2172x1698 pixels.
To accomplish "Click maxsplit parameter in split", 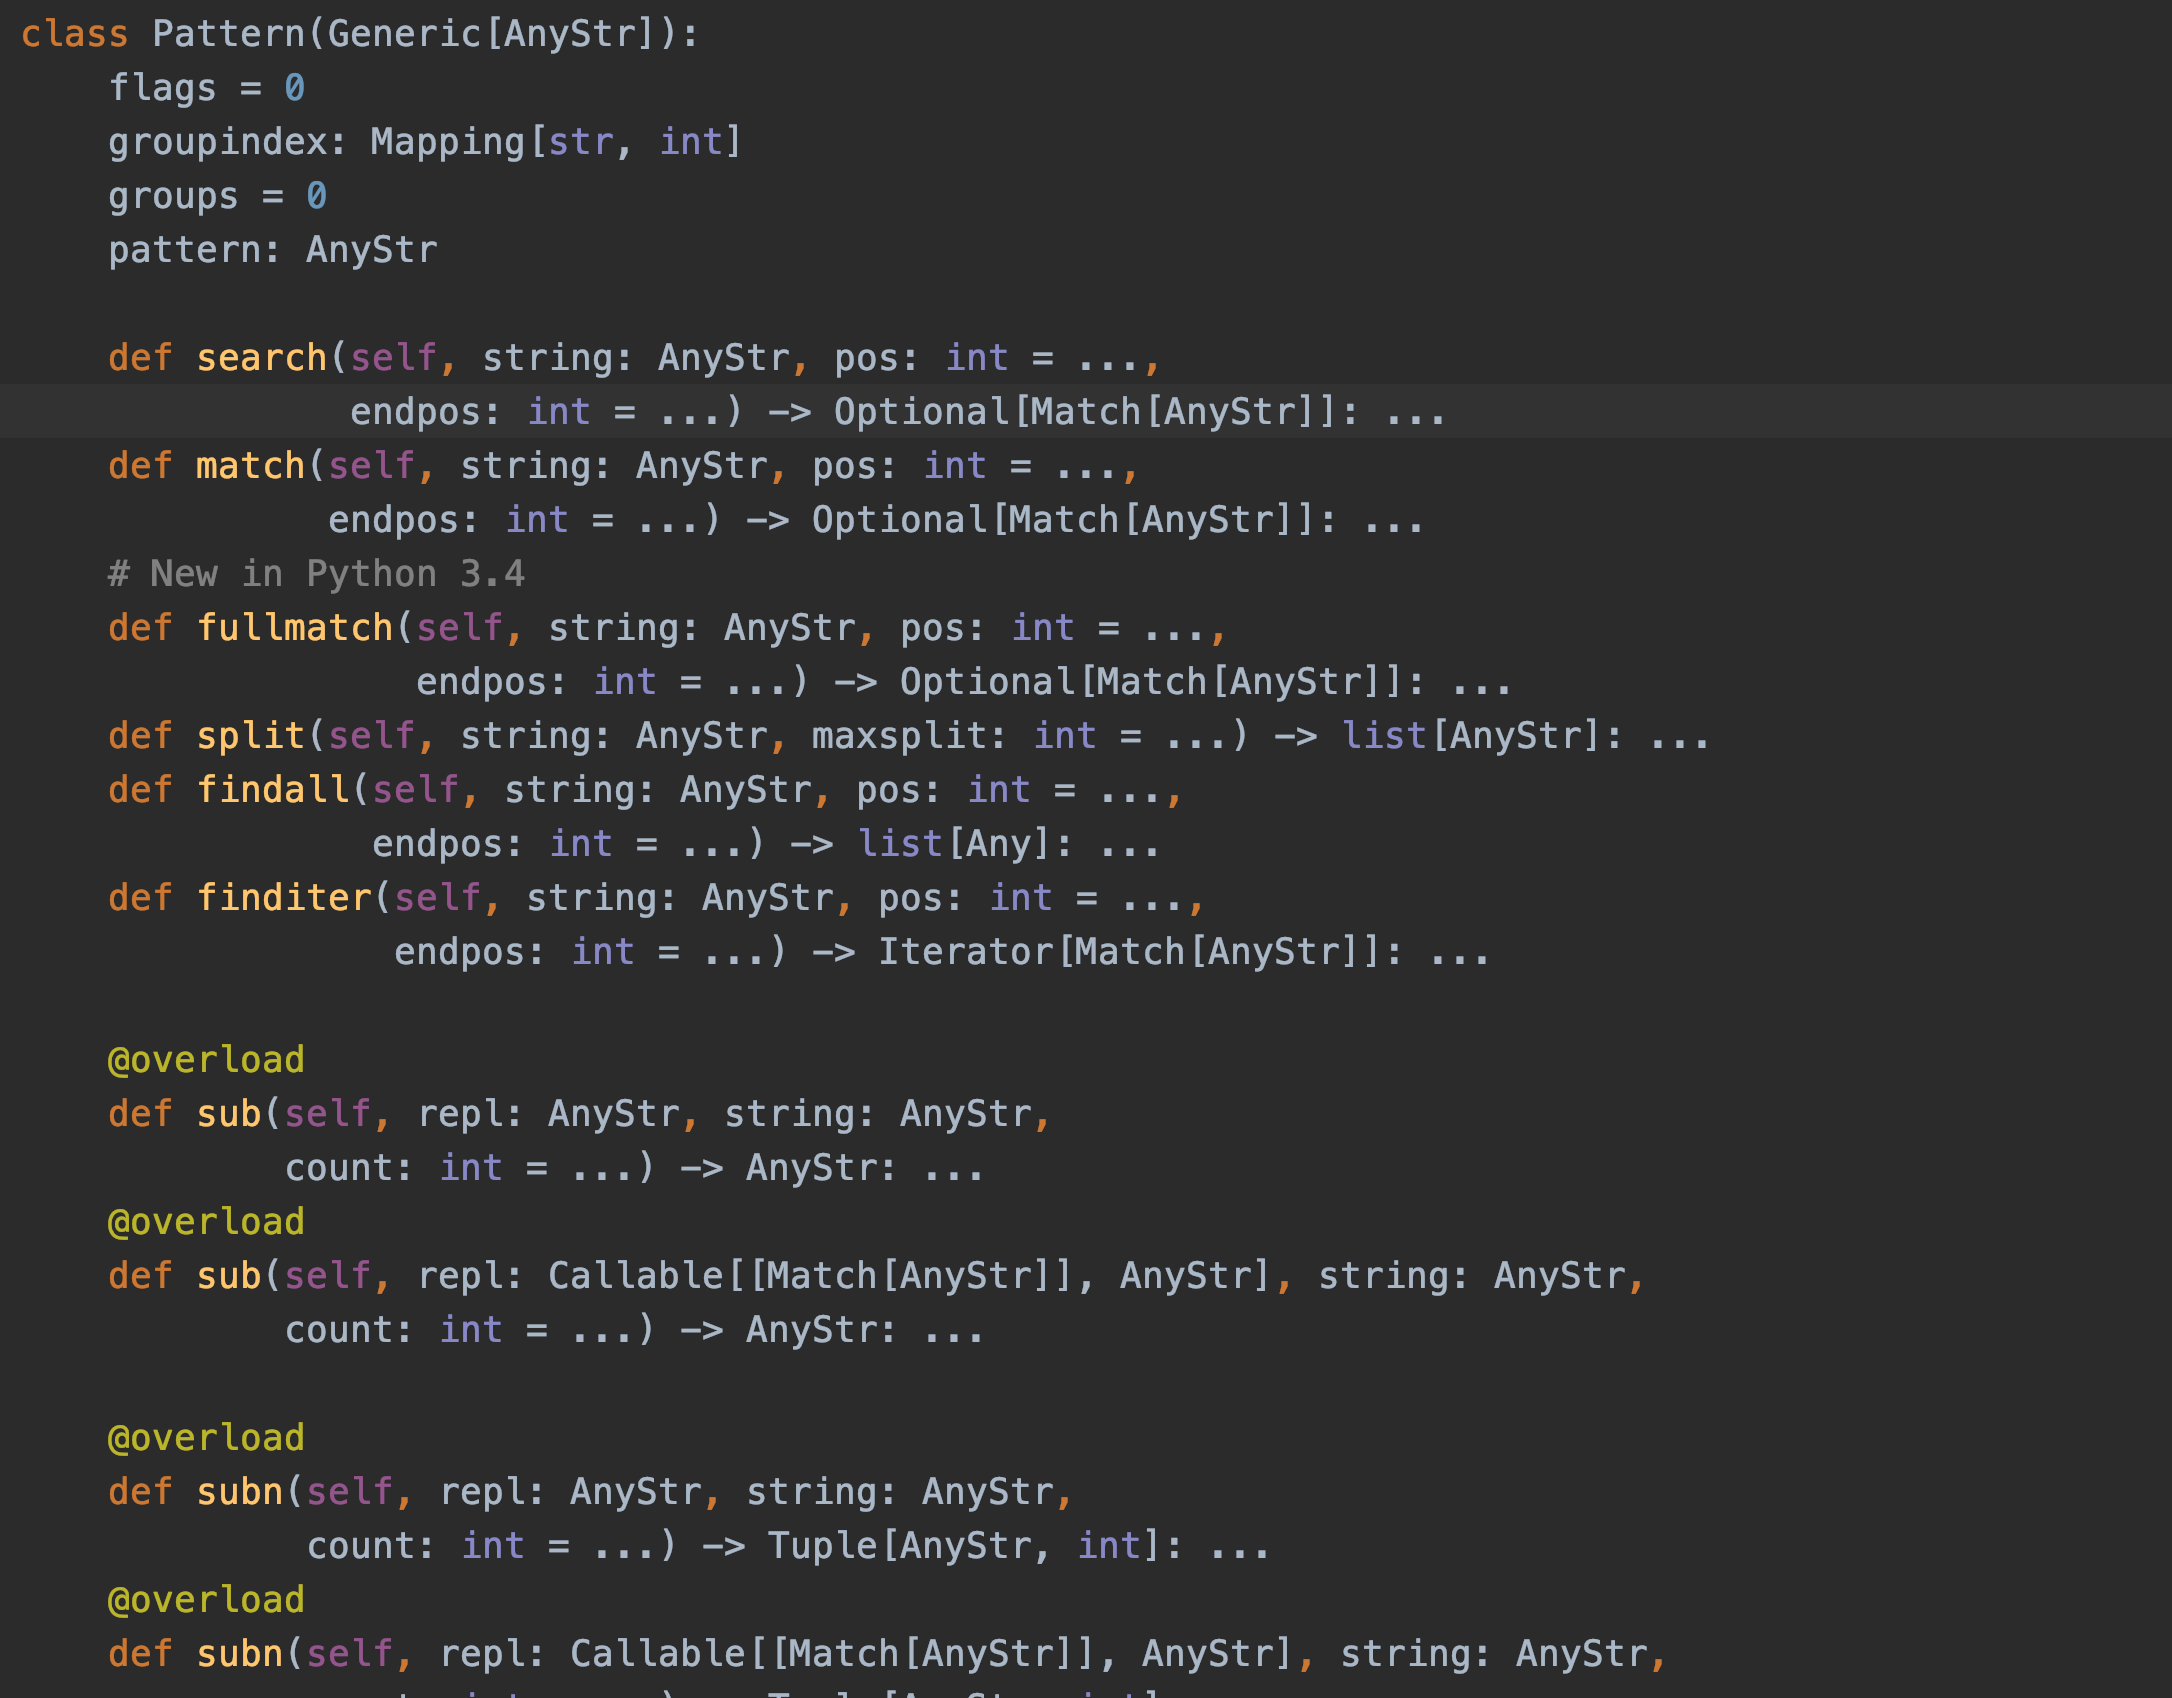I will coord(899,736).
